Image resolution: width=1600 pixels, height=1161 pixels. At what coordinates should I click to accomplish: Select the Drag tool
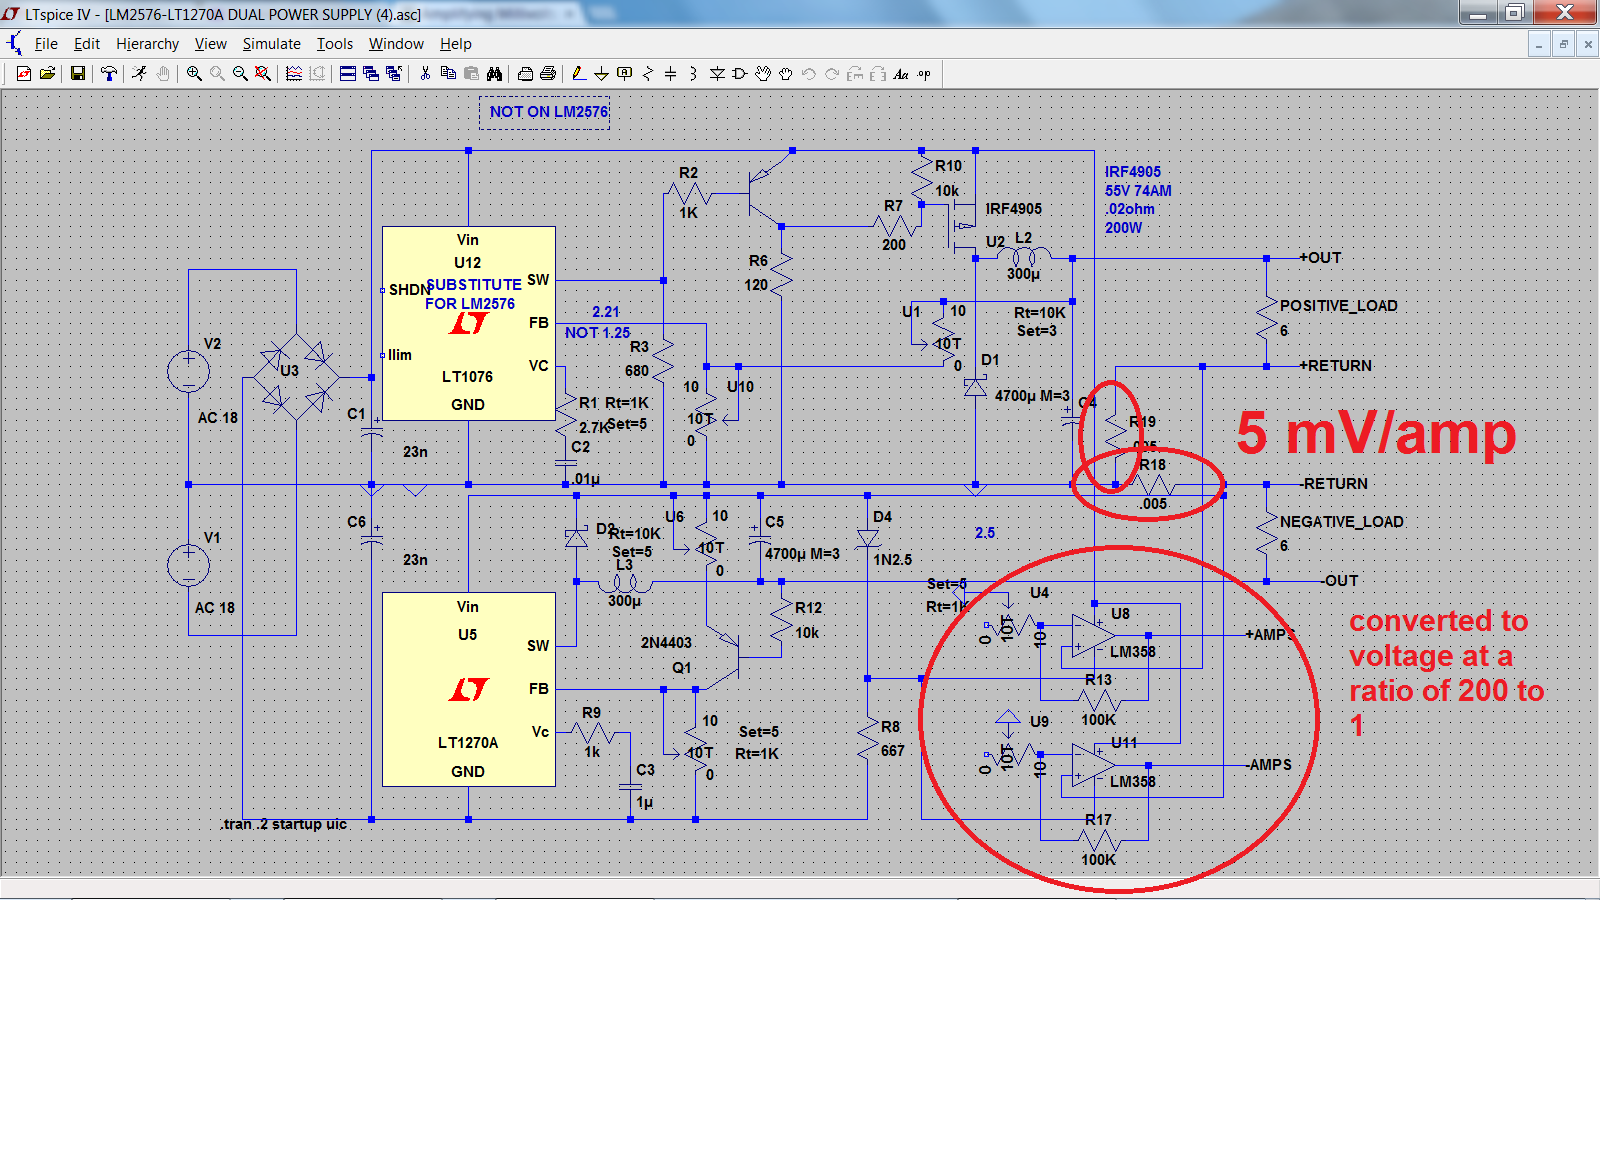click(786, 73)
